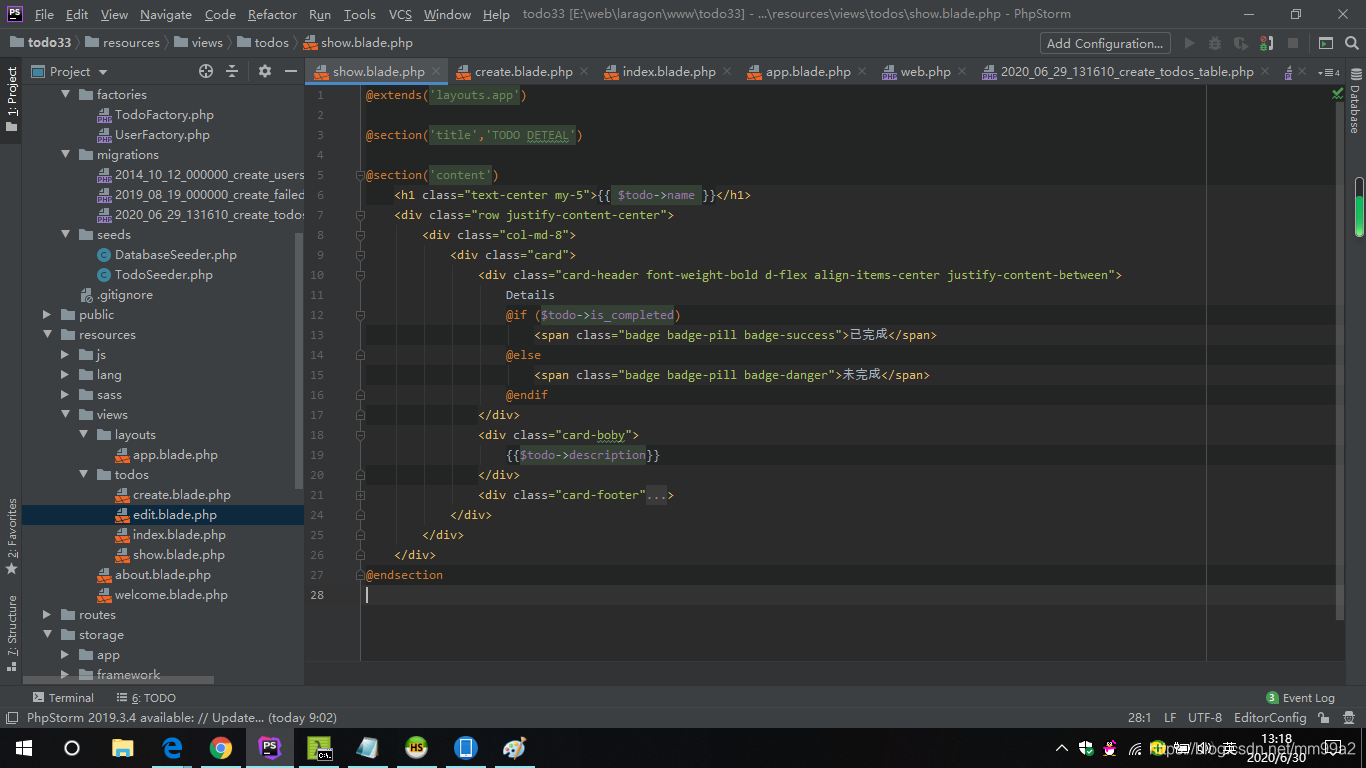
Task: Open the Refactor menu
Action: (x=272, y=14)
